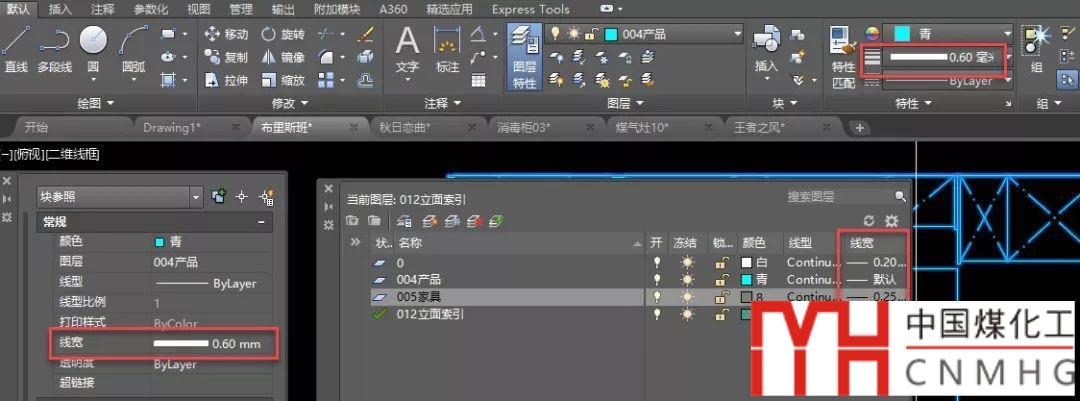Toggle the on/off lightbulb for layer 004产品
Viewport: 1080px width, 401px height.
(657, 279)
